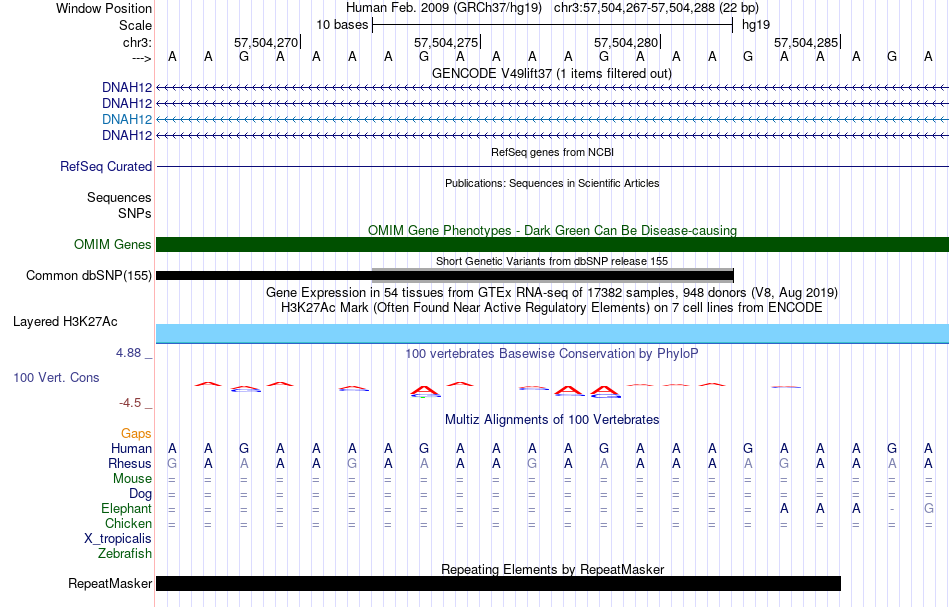This screenshot has height=607, width=950.
Task: Click the Common dbSNP(155) track label
Action: pyautogui.click(x=88, y=276)
